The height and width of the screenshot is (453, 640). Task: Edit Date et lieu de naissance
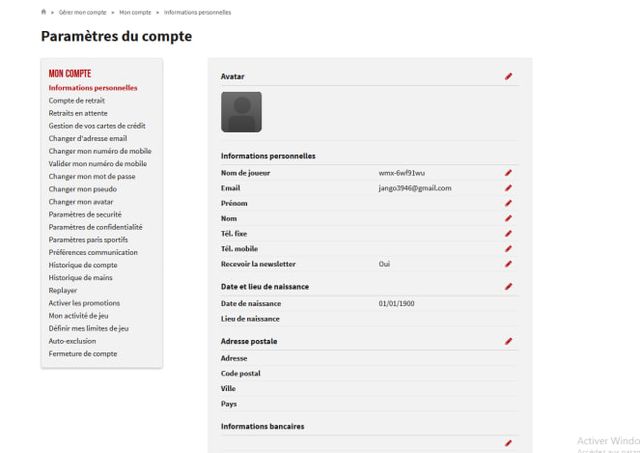(508, 287)
